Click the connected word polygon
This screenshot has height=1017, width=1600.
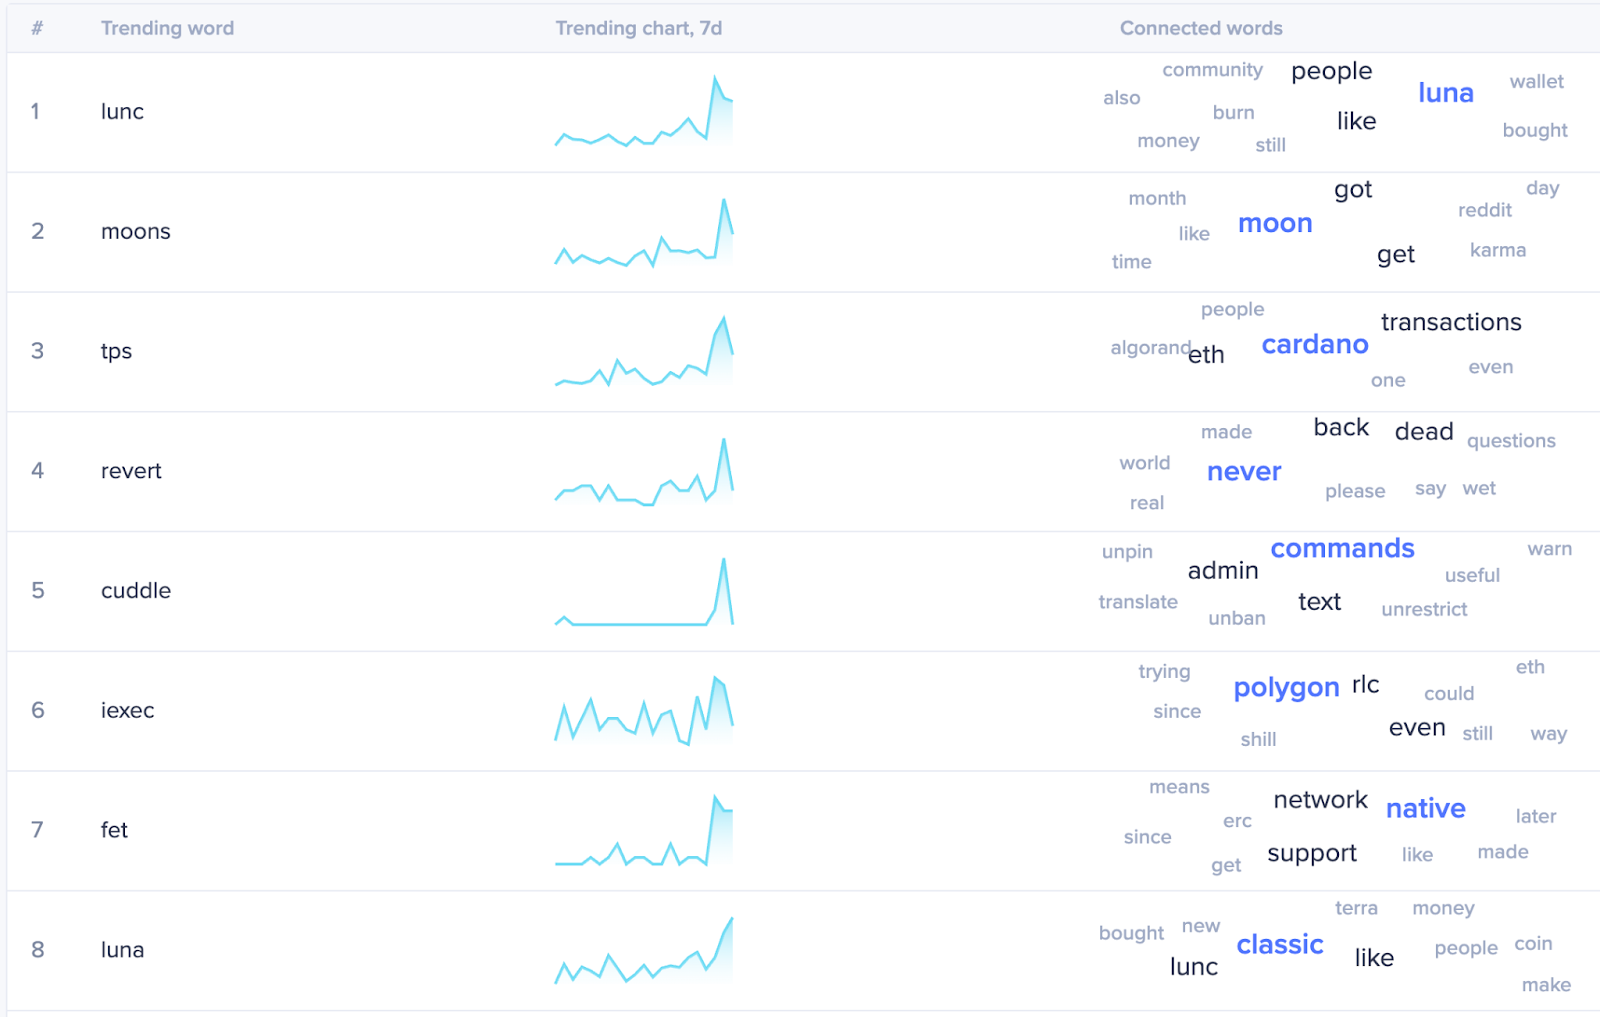point(1286,688)
